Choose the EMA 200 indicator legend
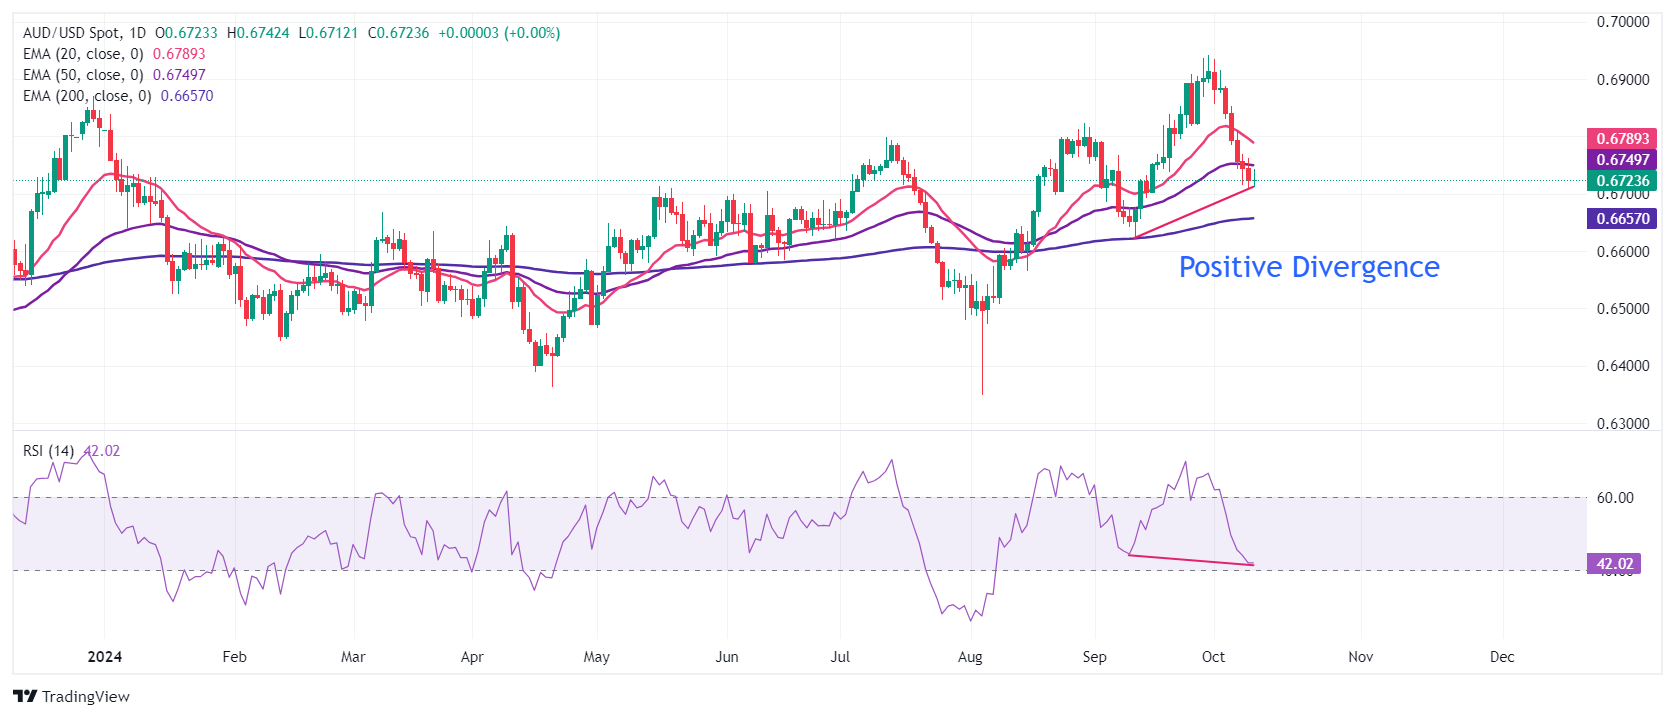This screenshot has width=1675, height=718. pyautogui.click(x=87, y=96)
